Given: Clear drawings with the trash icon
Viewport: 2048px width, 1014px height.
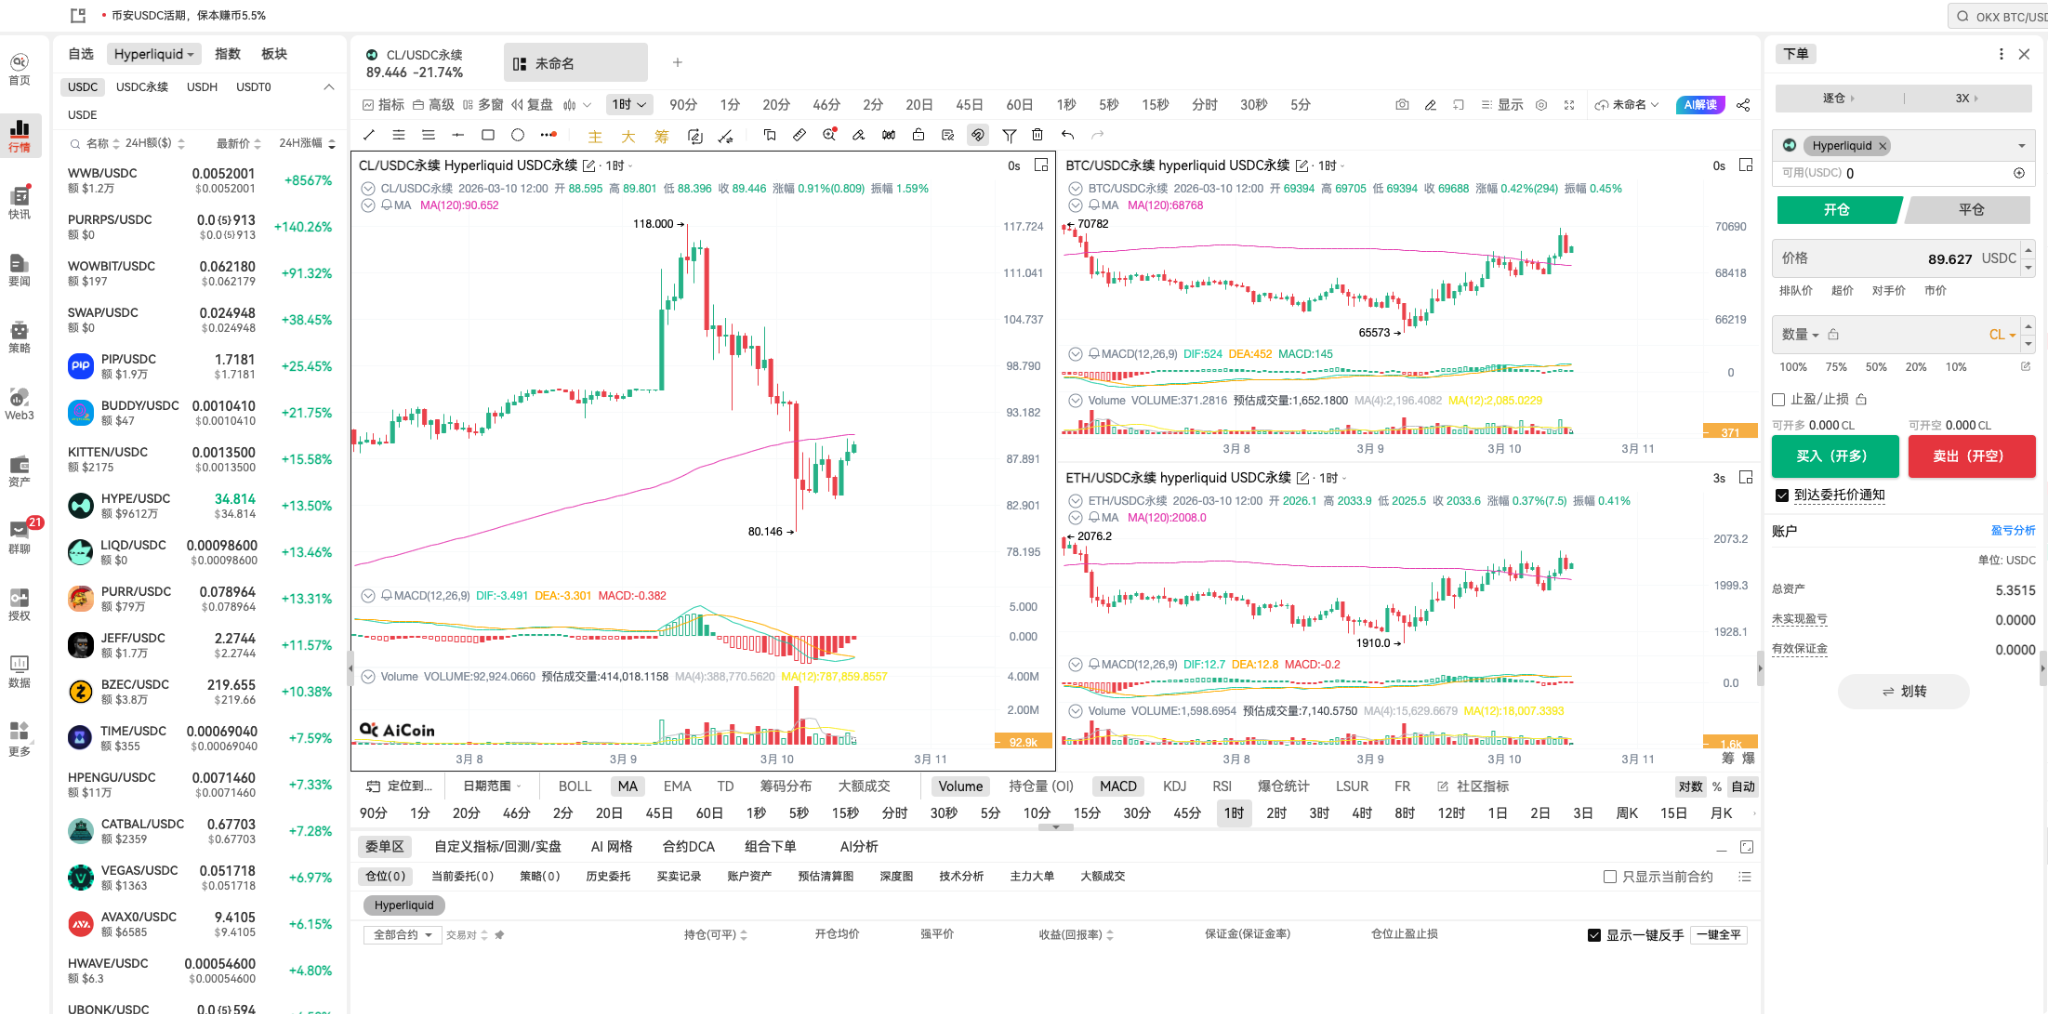Looking at the screenshot, I should point(1037,135).
